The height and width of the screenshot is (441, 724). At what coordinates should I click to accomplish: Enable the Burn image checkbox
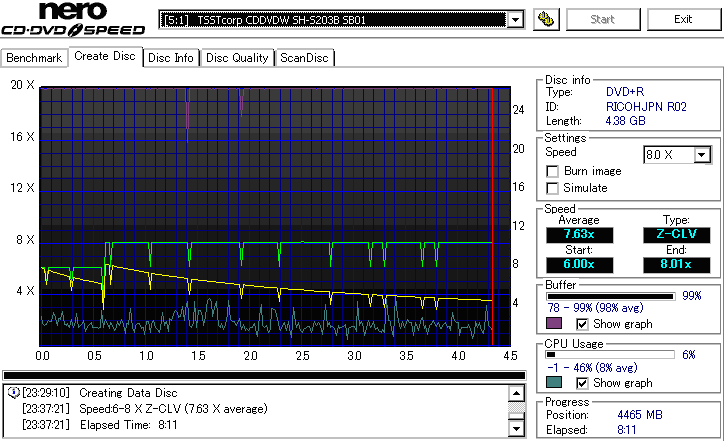[x=552, y=171]
